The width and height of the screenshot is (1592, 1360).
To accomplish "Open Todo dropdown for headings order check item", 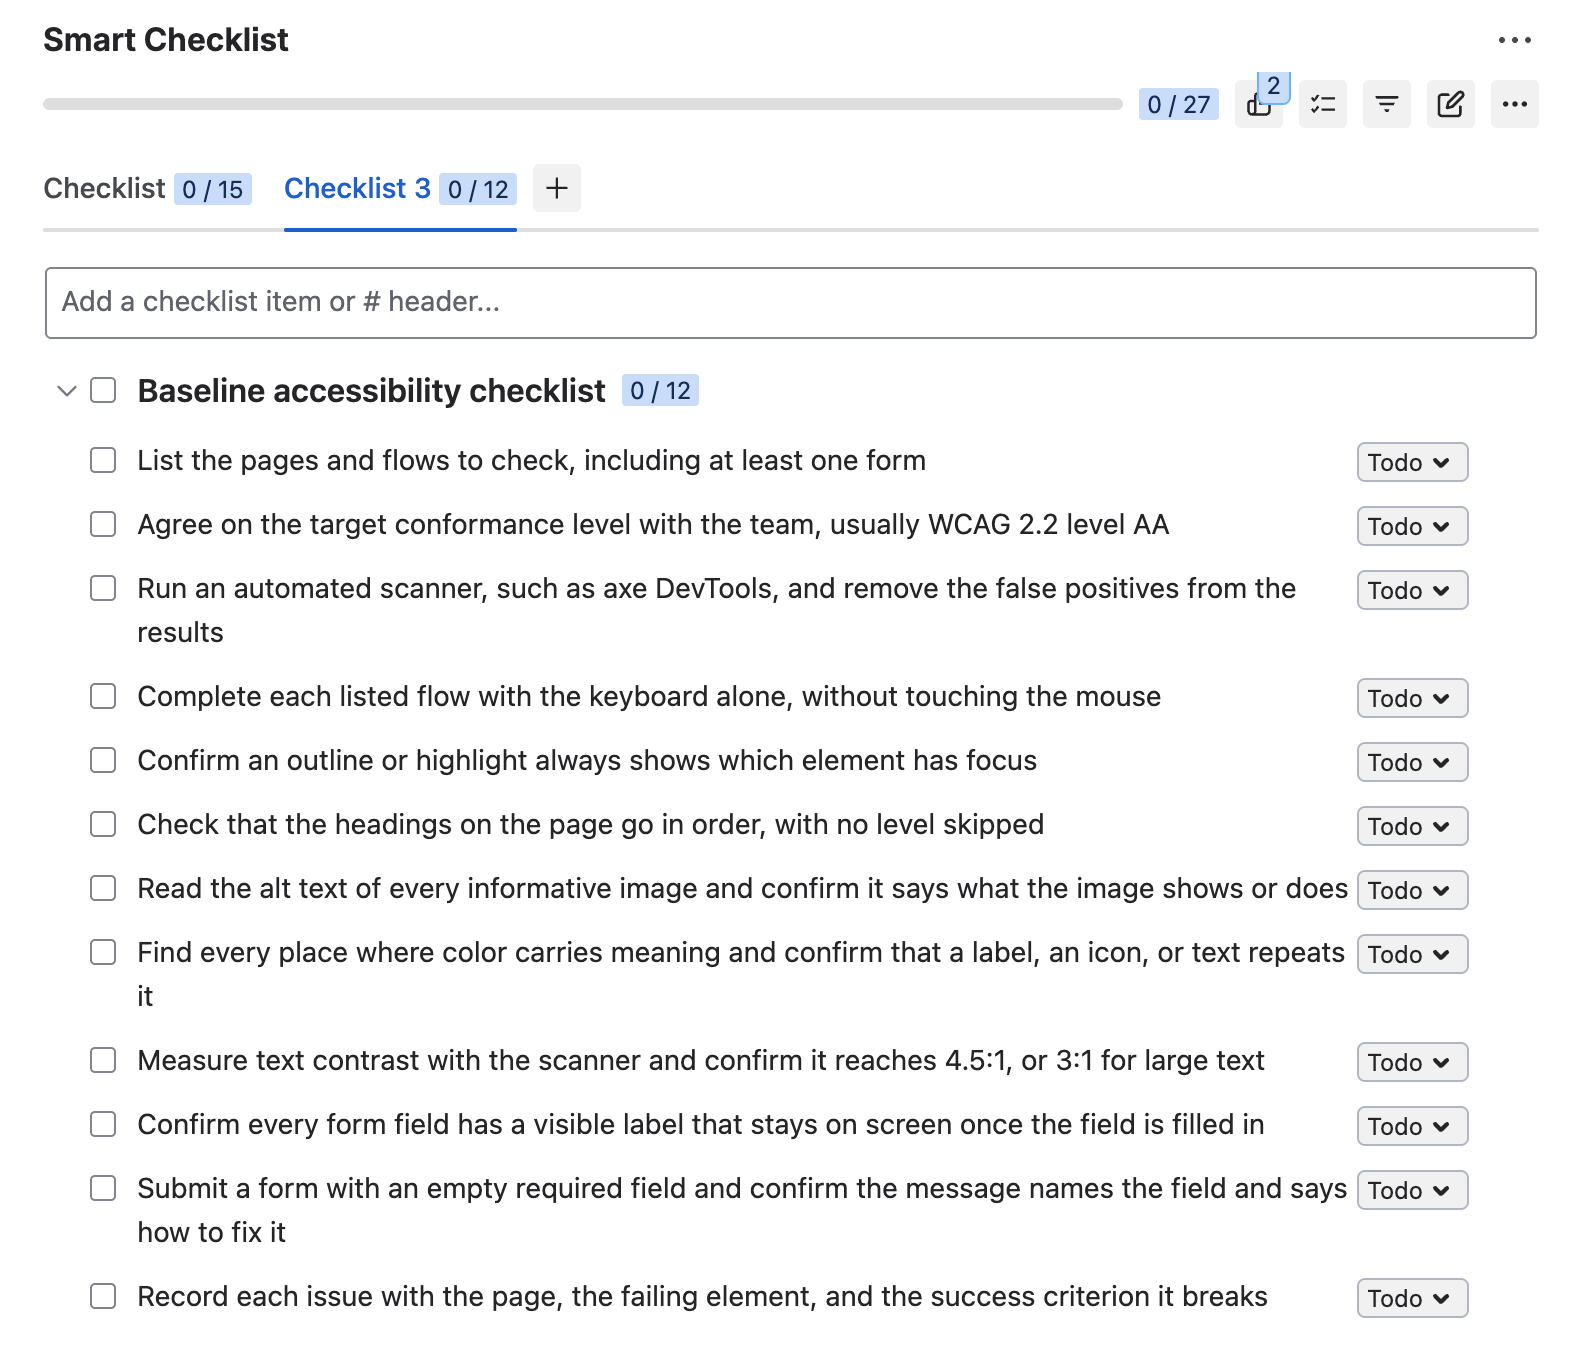I will [1412, 826].
